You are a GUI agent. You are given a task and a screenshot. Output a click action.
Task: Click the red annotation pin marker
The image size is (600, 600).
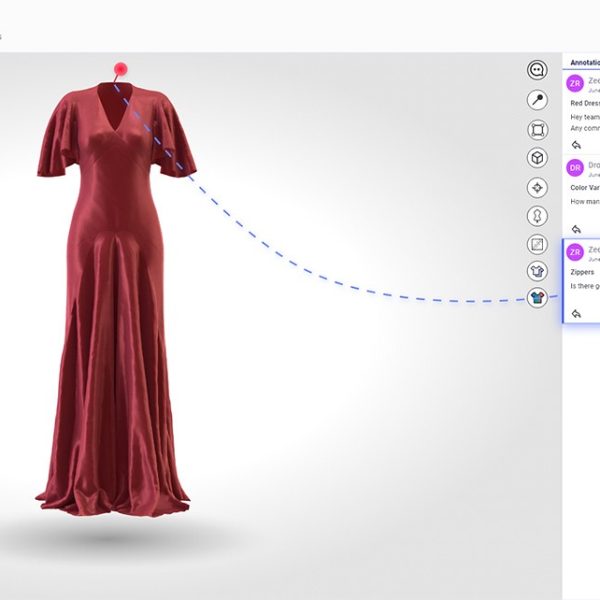pyautogui.click(x=121, y=69)
